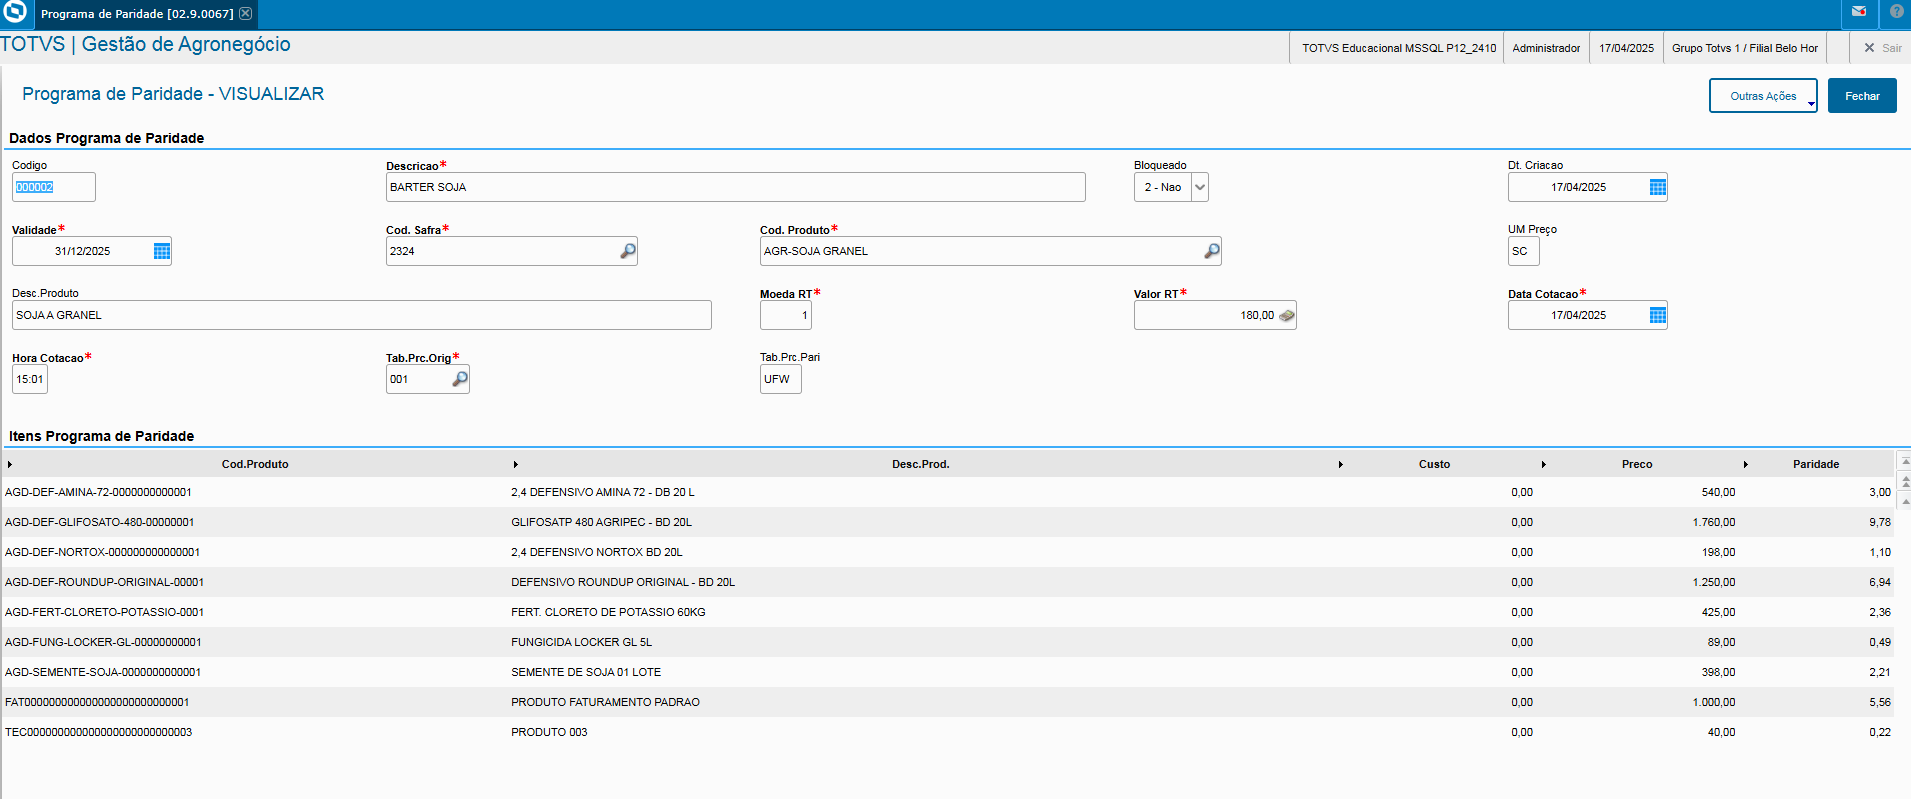1911x799 pixels.
Task: Click the Desc.Produto field SOJA A GRANEL
Action: pyautogui.click(x=362, y=315)
